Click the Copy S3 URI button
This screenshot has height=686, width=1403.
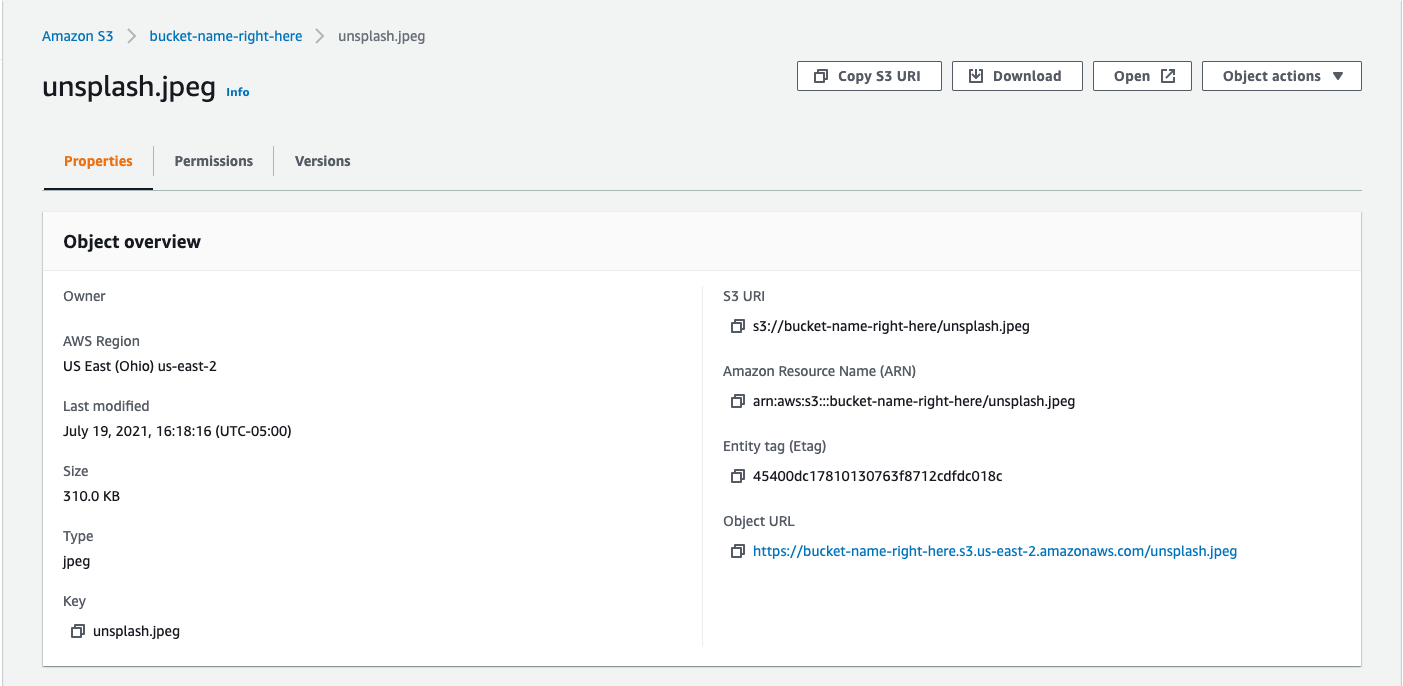869,76
